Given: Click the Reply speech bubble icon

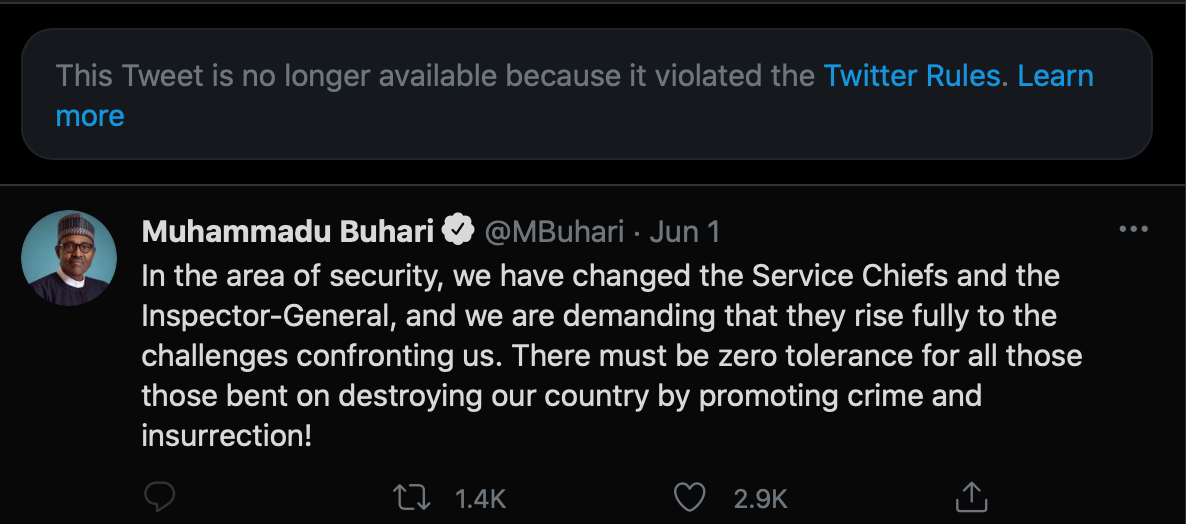Looking at the screenshot, I should (160, 497).
